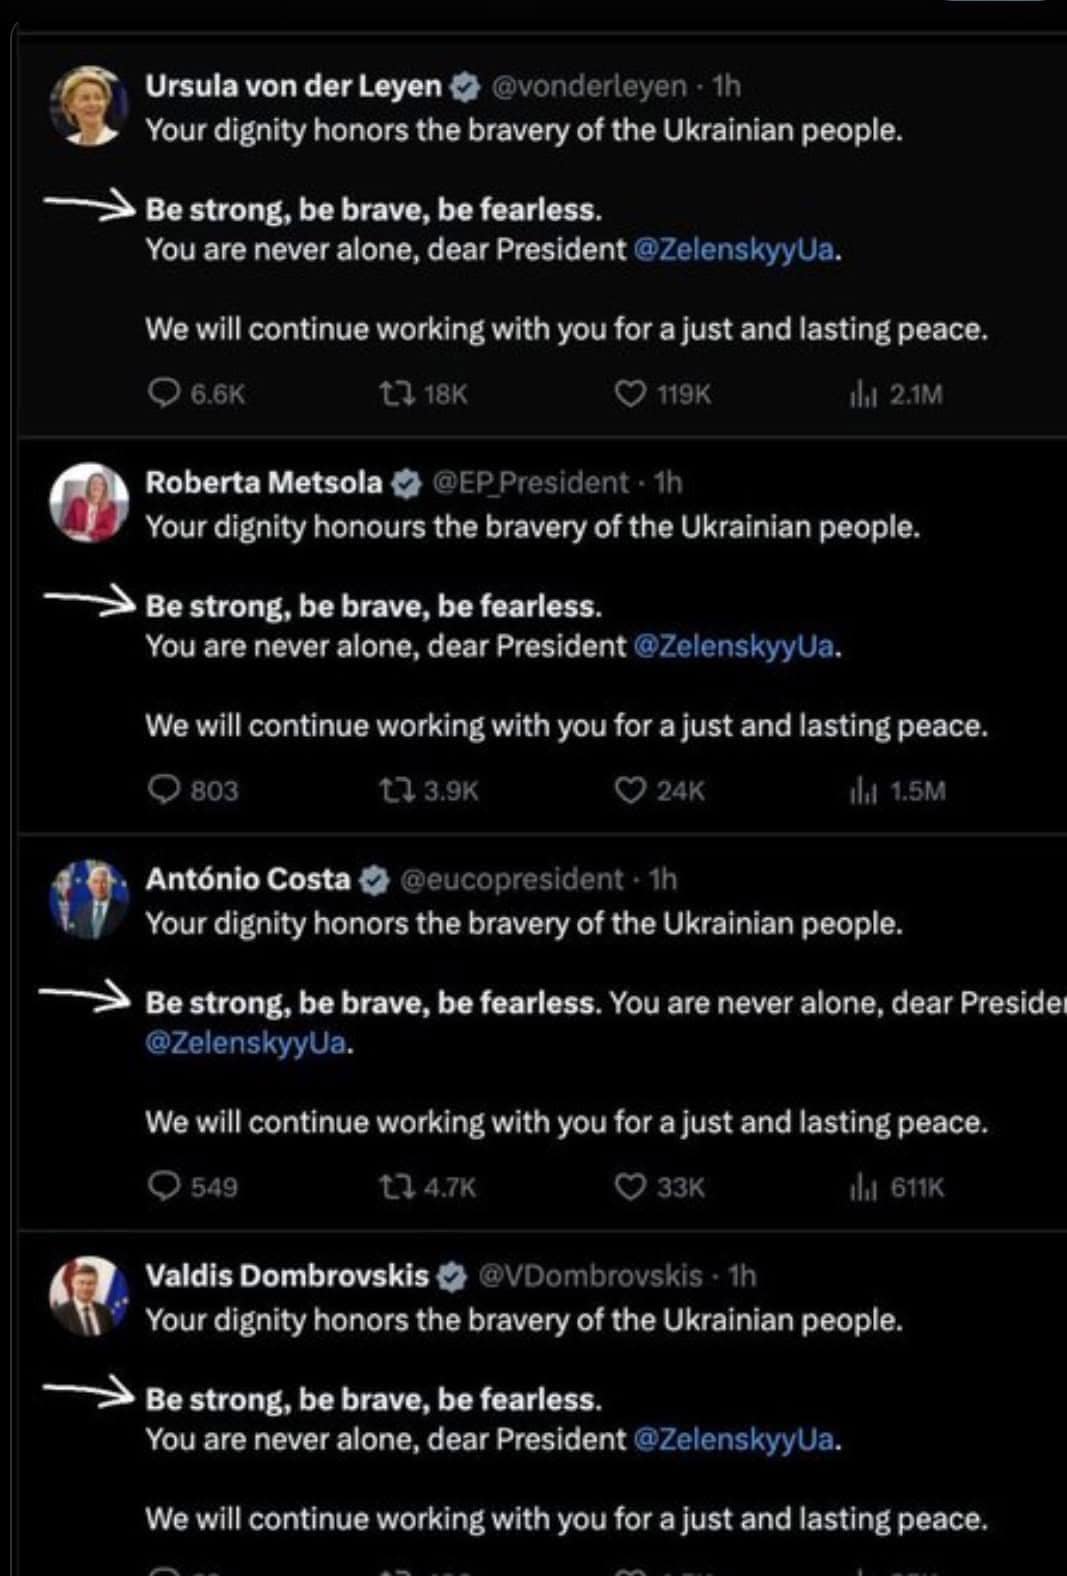Like António Costa's post
This screenshot has height=1576, width=1067.
point(630,1187)
